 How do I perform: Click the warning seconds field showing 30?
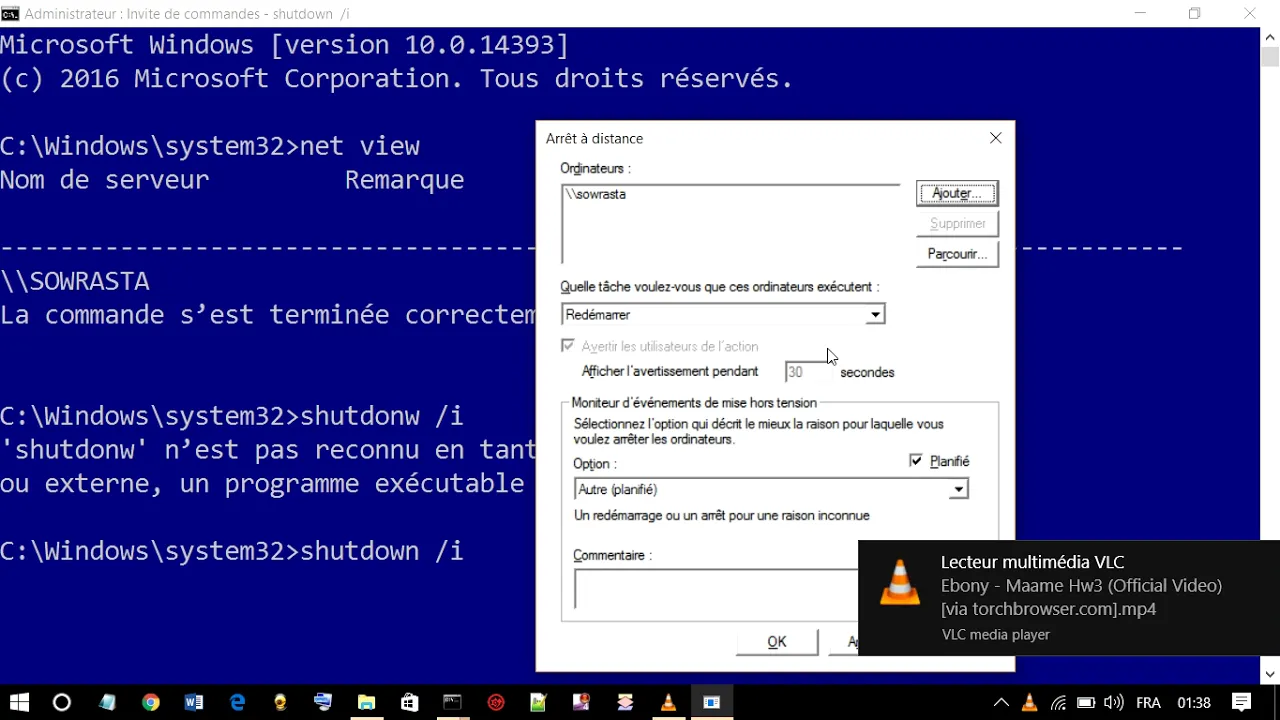click(808, 372)
